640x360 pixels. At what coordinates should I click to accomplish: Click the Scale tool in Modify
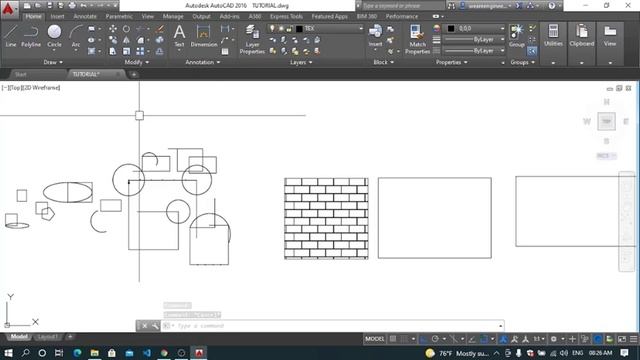point(127,51)
